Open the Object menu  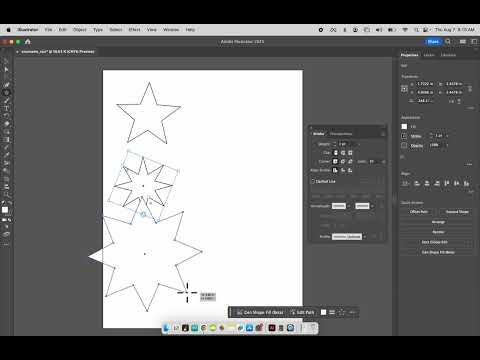coord(80,30)
